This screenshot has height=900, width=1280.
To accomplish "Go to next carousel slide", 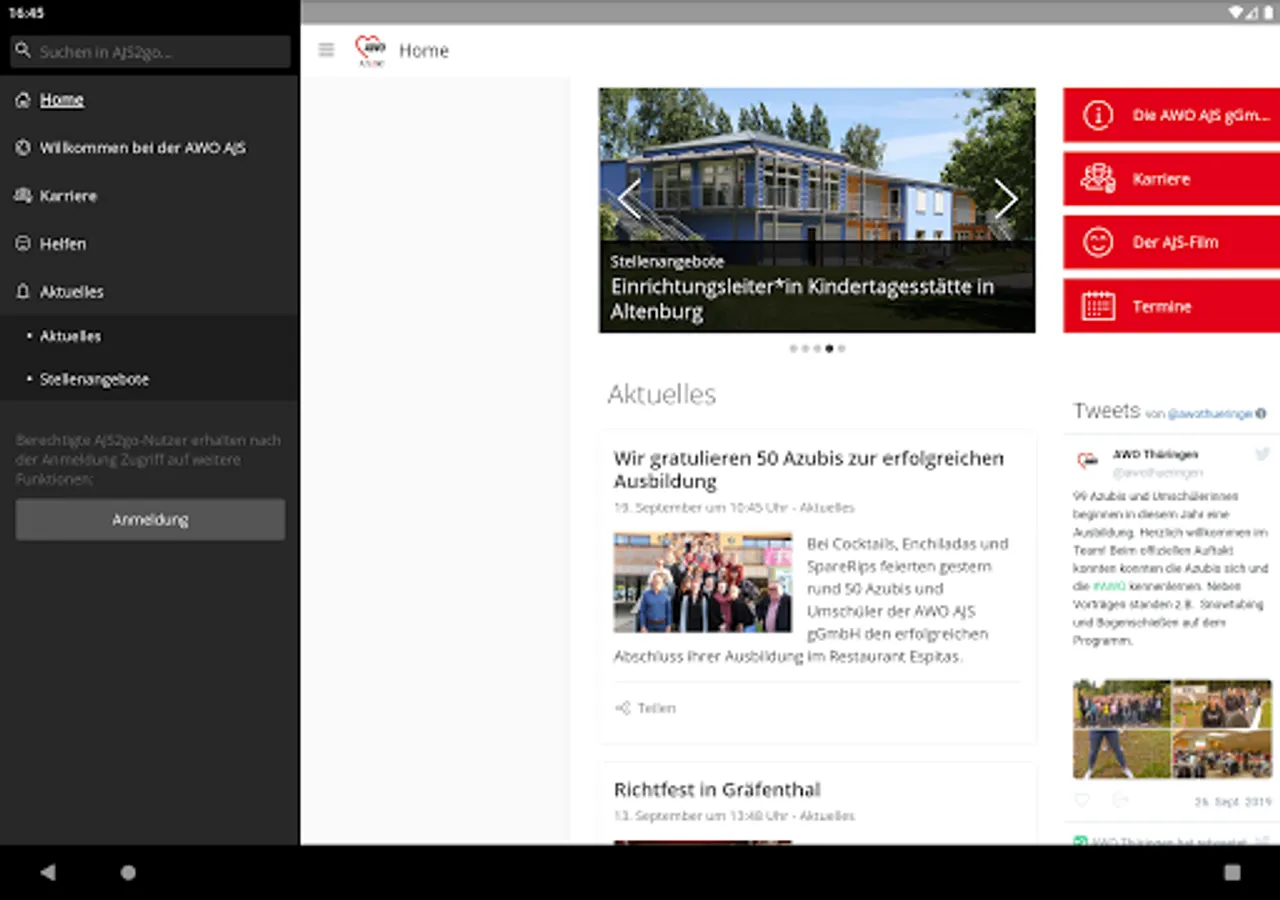I will pos(1005,199).
